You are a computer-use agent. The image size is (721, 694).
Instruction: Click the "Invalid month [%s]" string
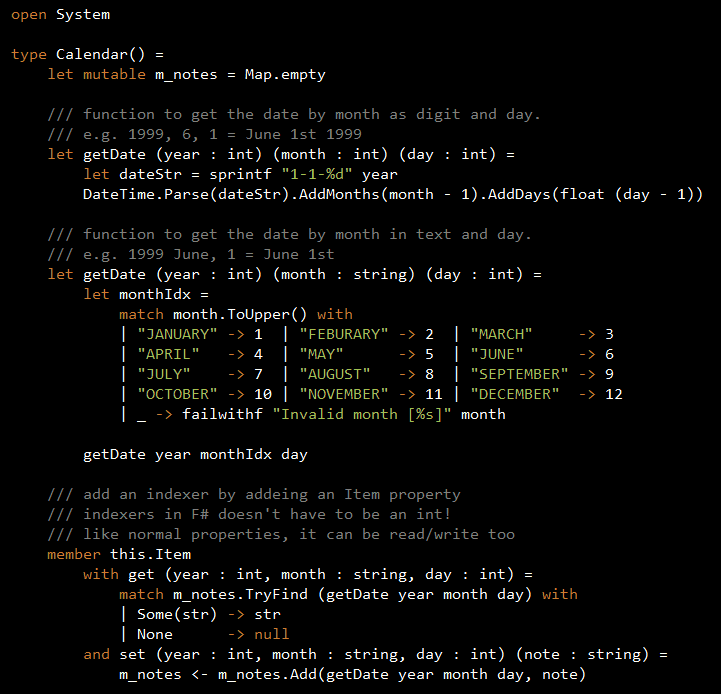point(366,414)
